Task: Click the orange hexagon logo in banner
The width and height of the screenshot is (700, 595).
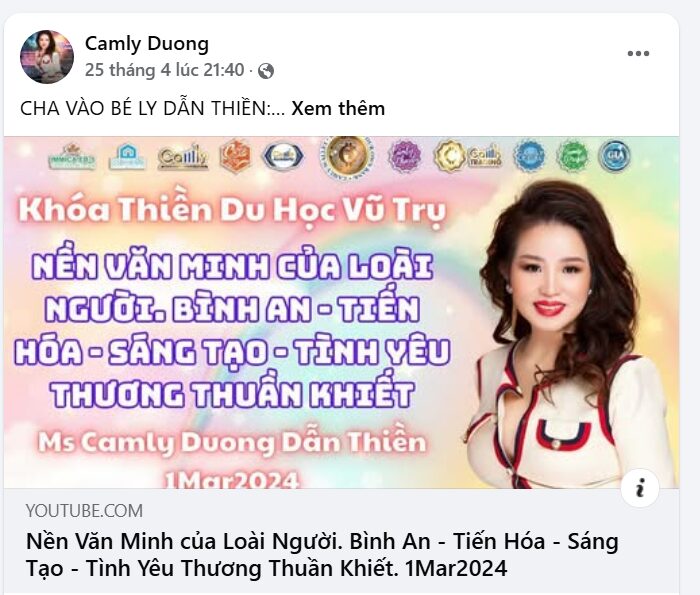Action: [x=235, y=157]
